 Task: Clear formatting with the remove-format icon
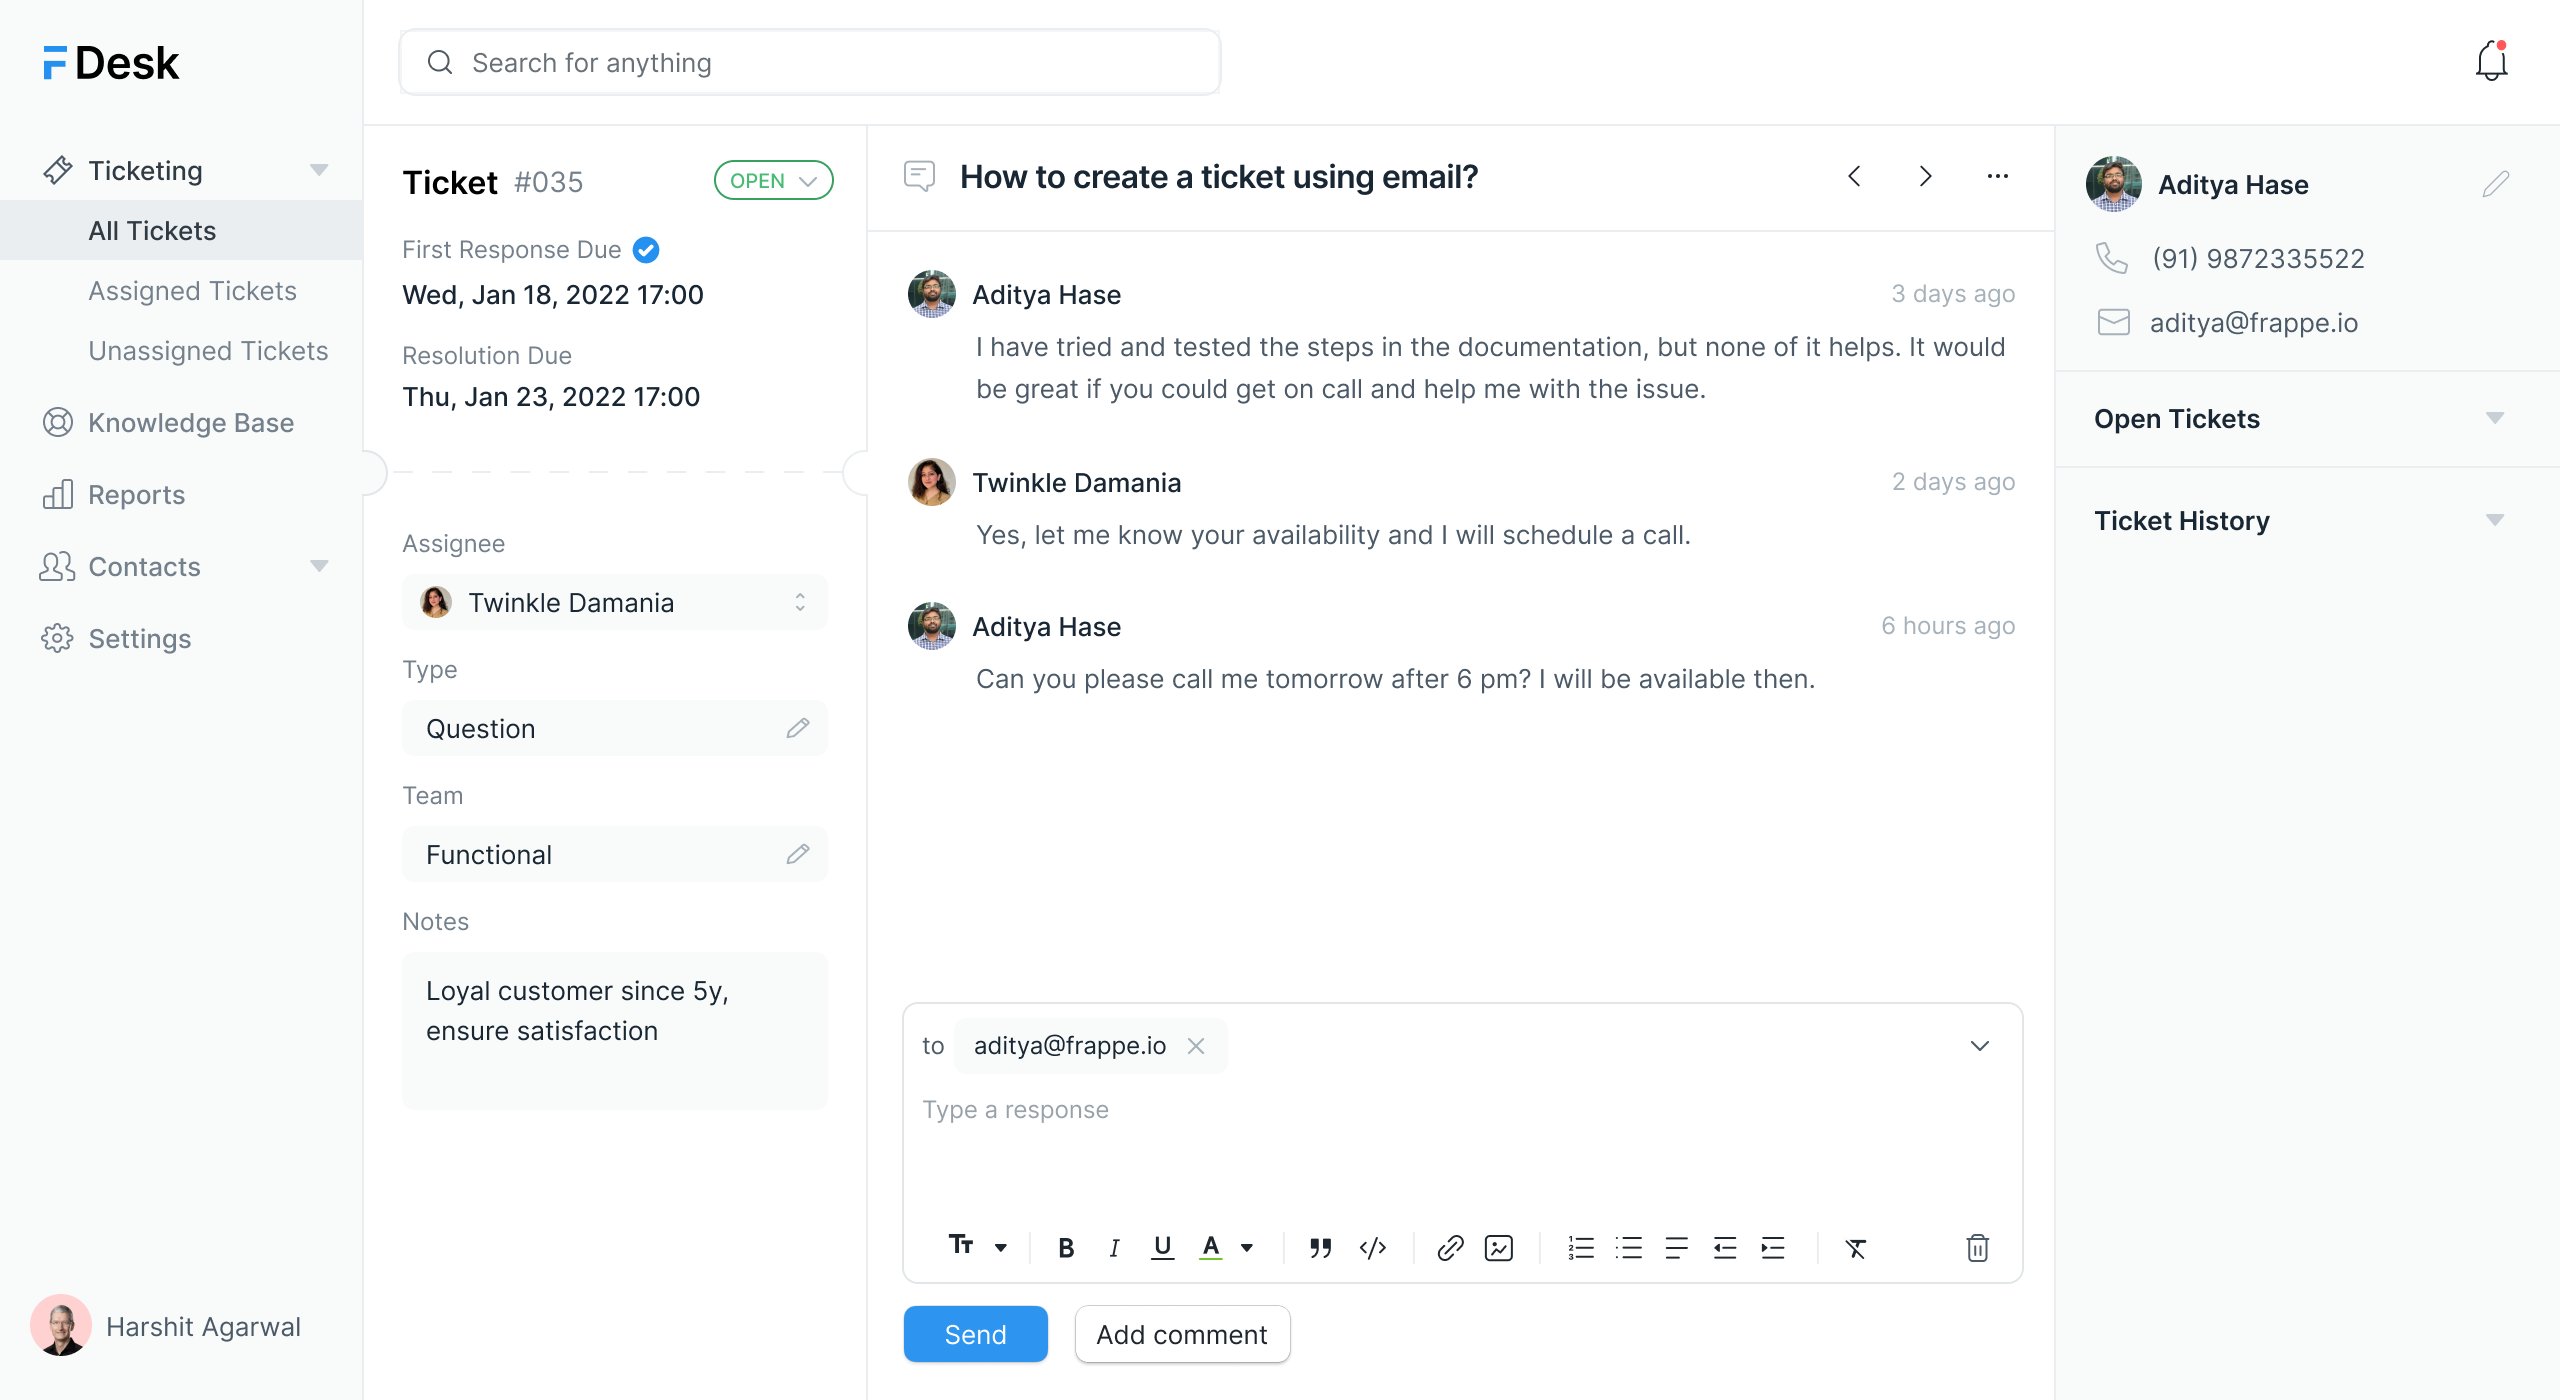coord(1856,1247)
